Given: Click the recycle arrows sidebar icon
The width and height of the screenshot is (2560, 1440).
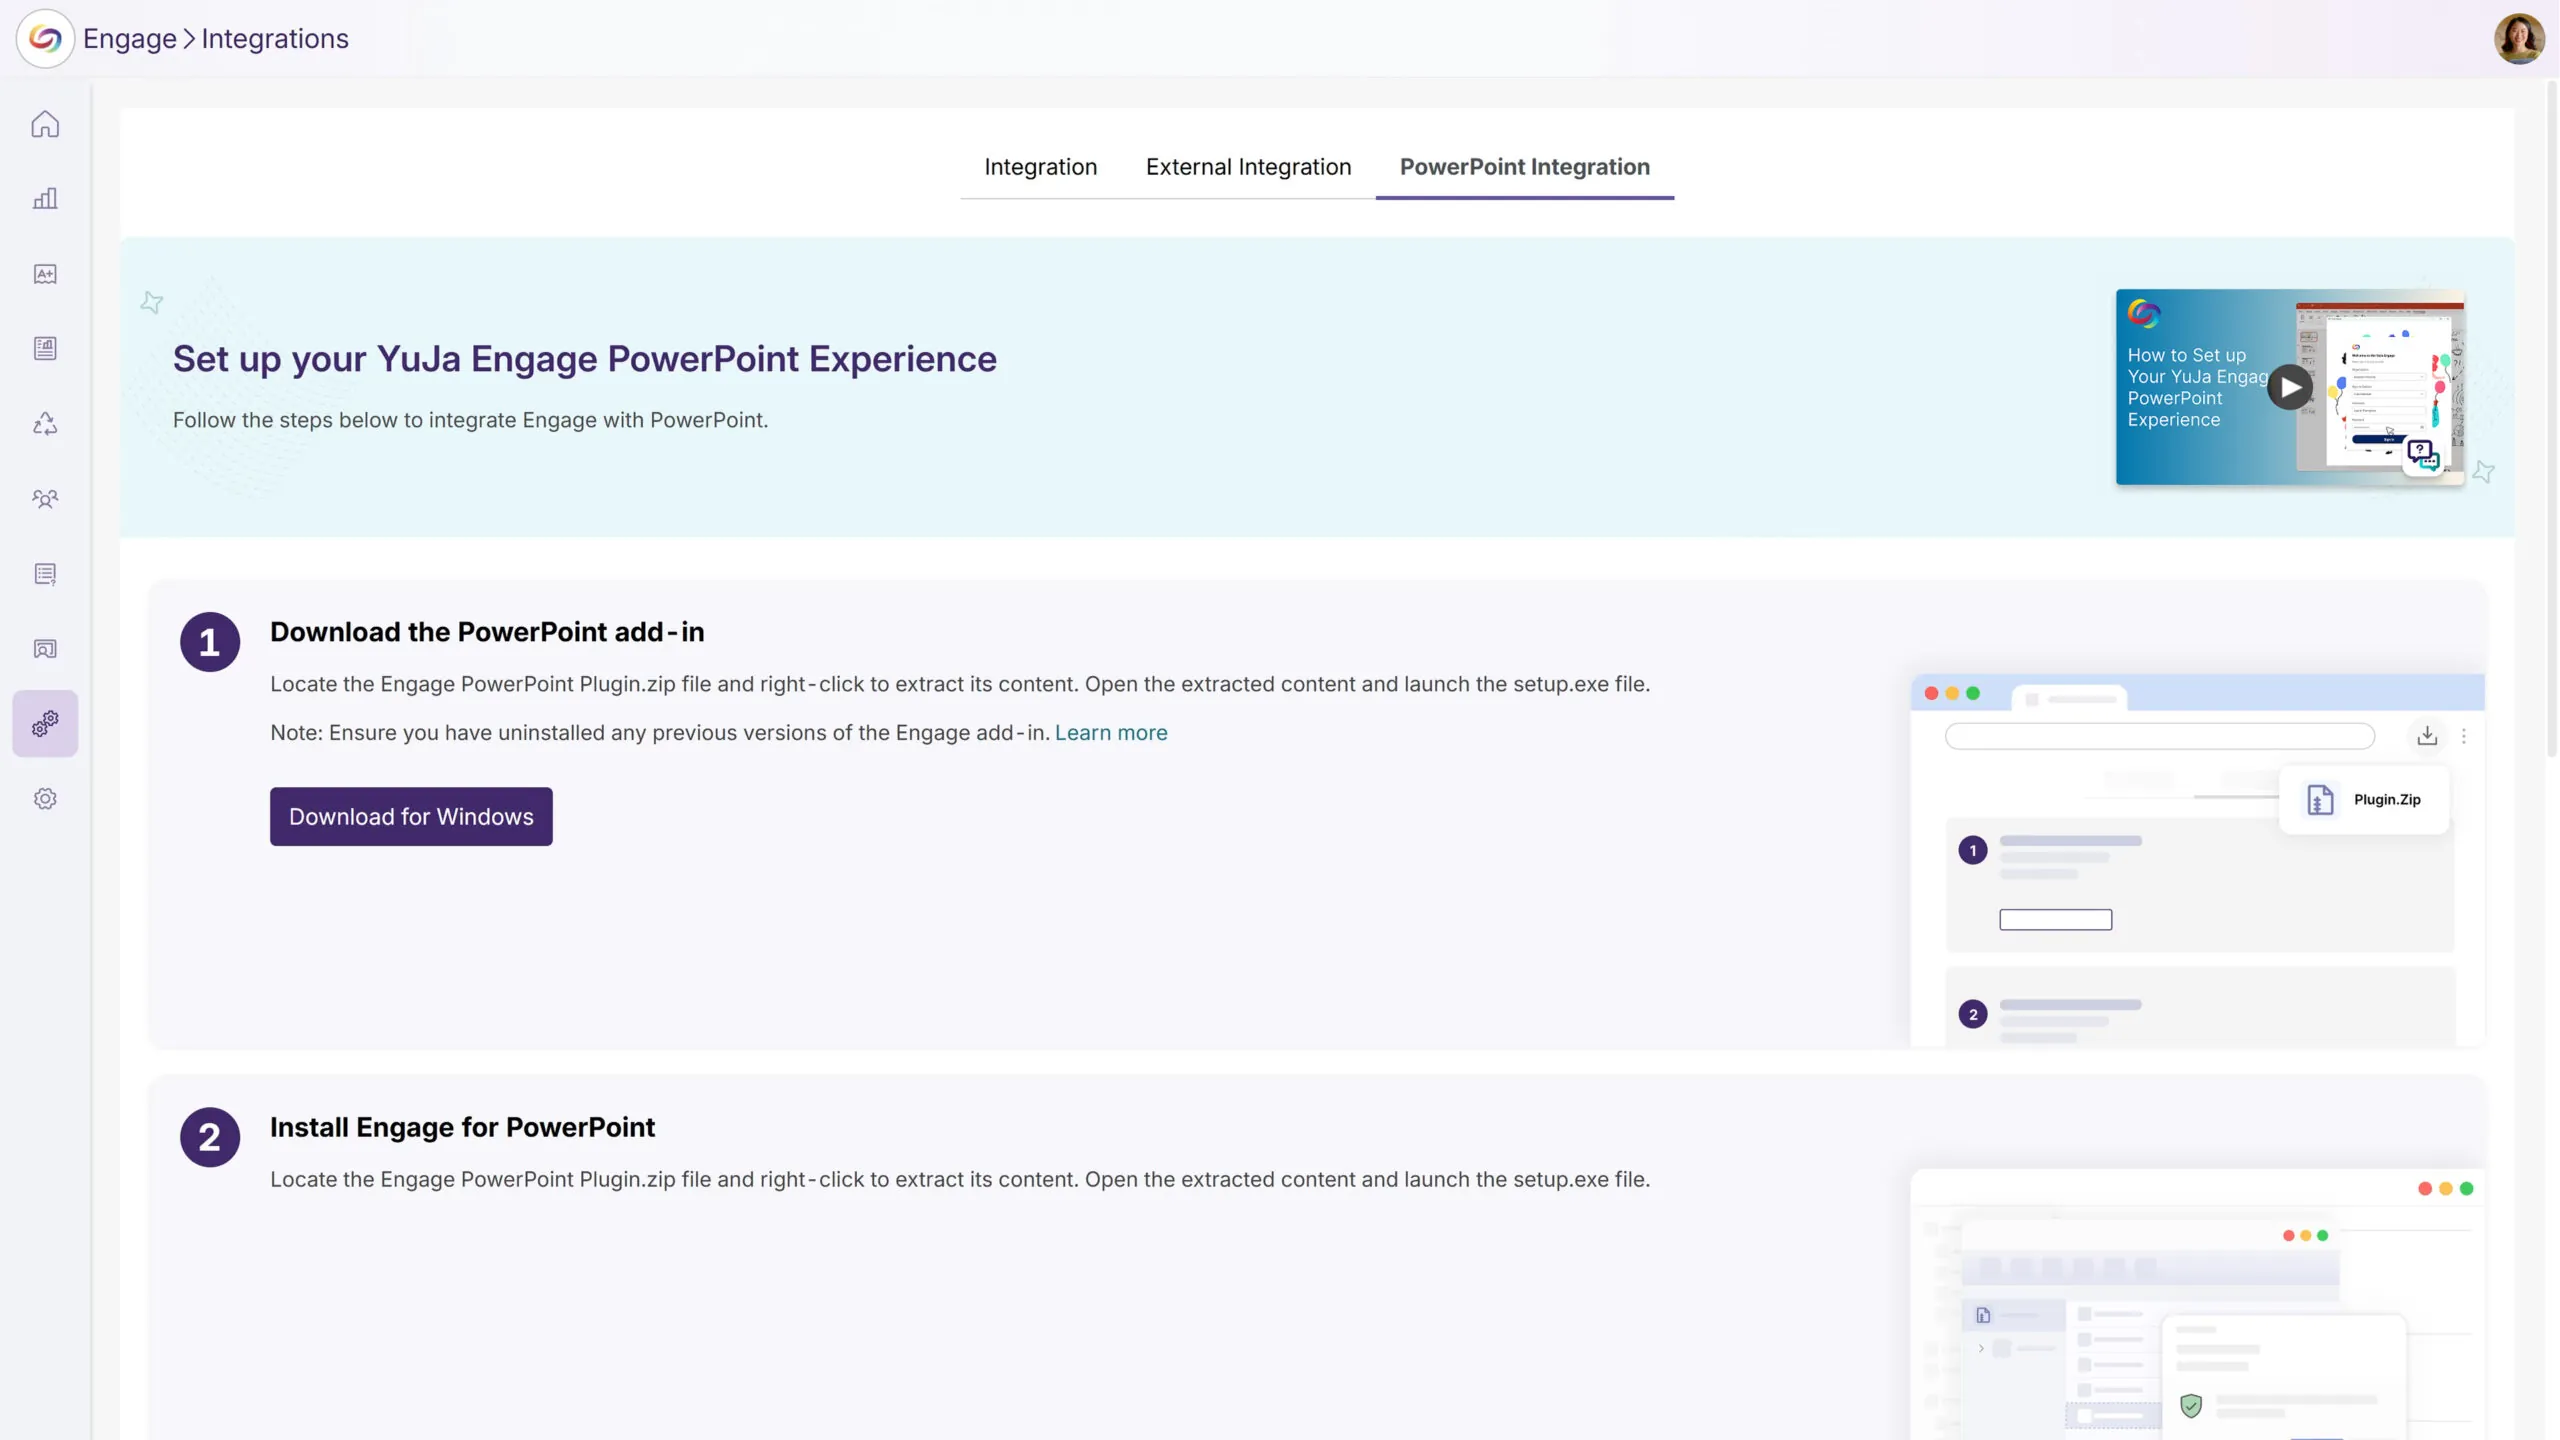Looking at the screenshot, I should click(x=45, y=424).
